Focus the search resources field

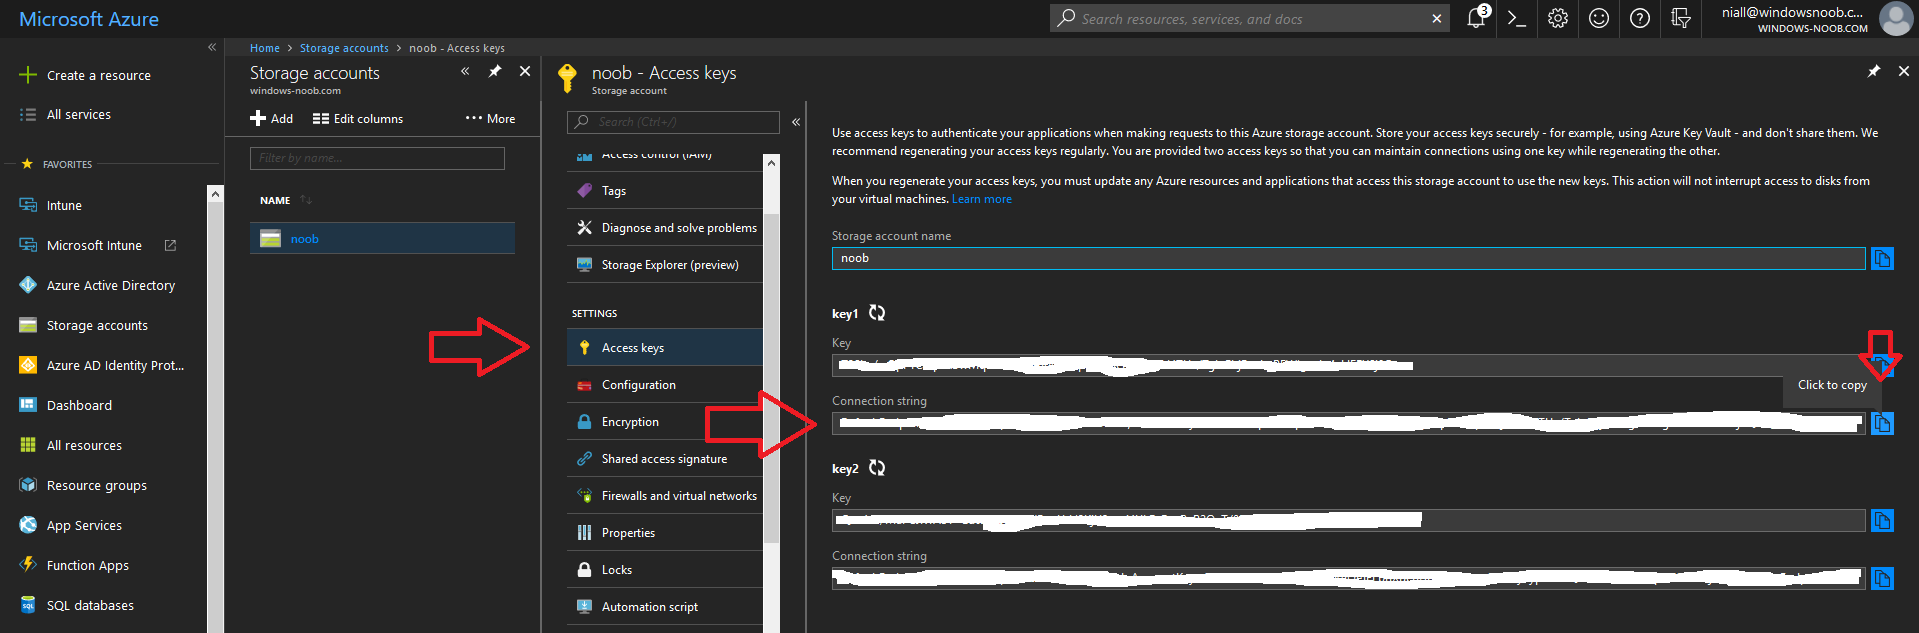[1250, 19]
